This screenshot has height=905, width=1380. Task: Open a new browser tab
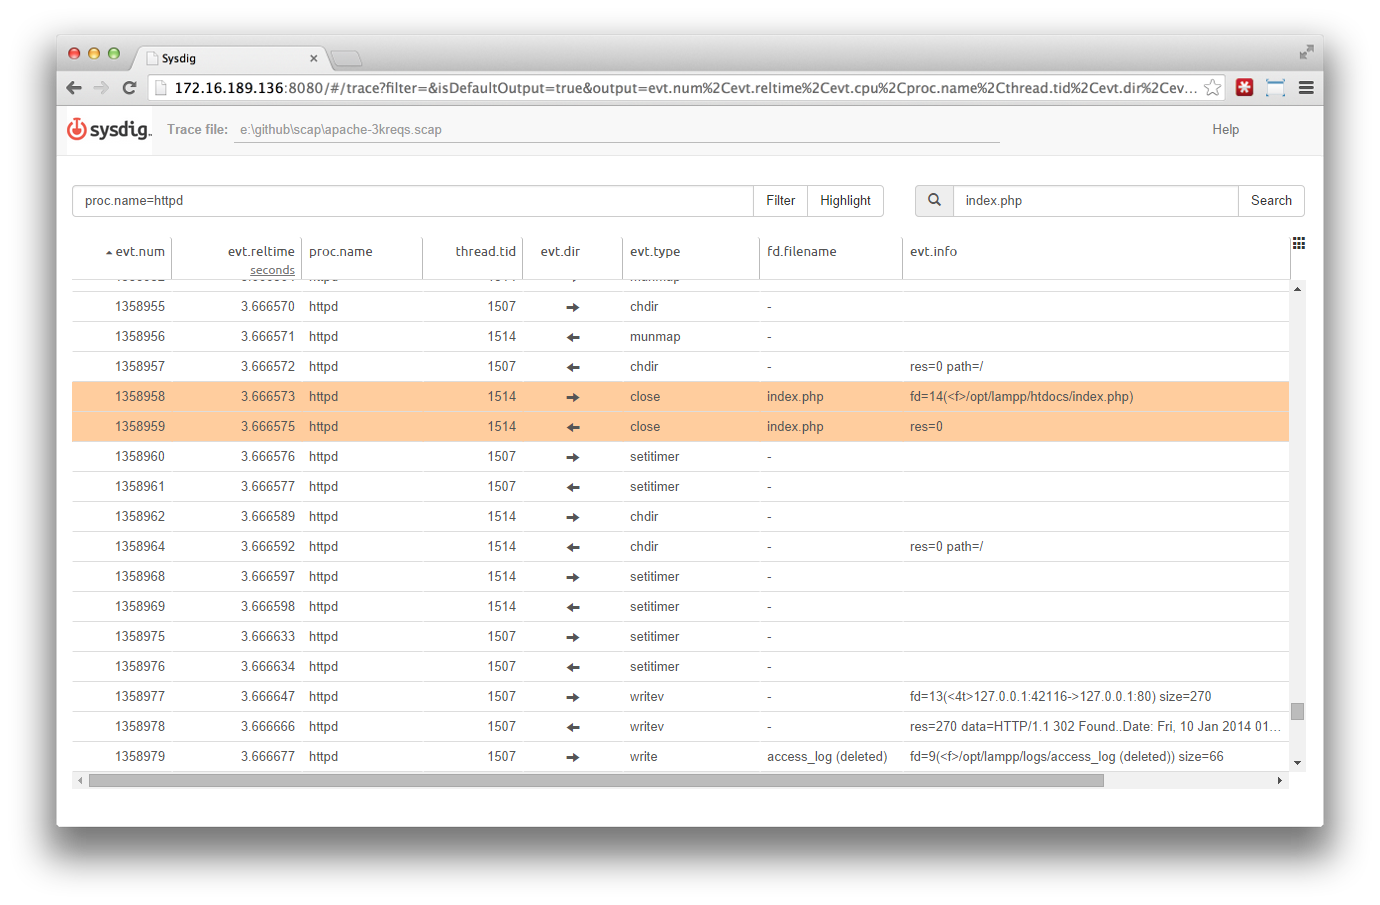(x=346, y=58)
